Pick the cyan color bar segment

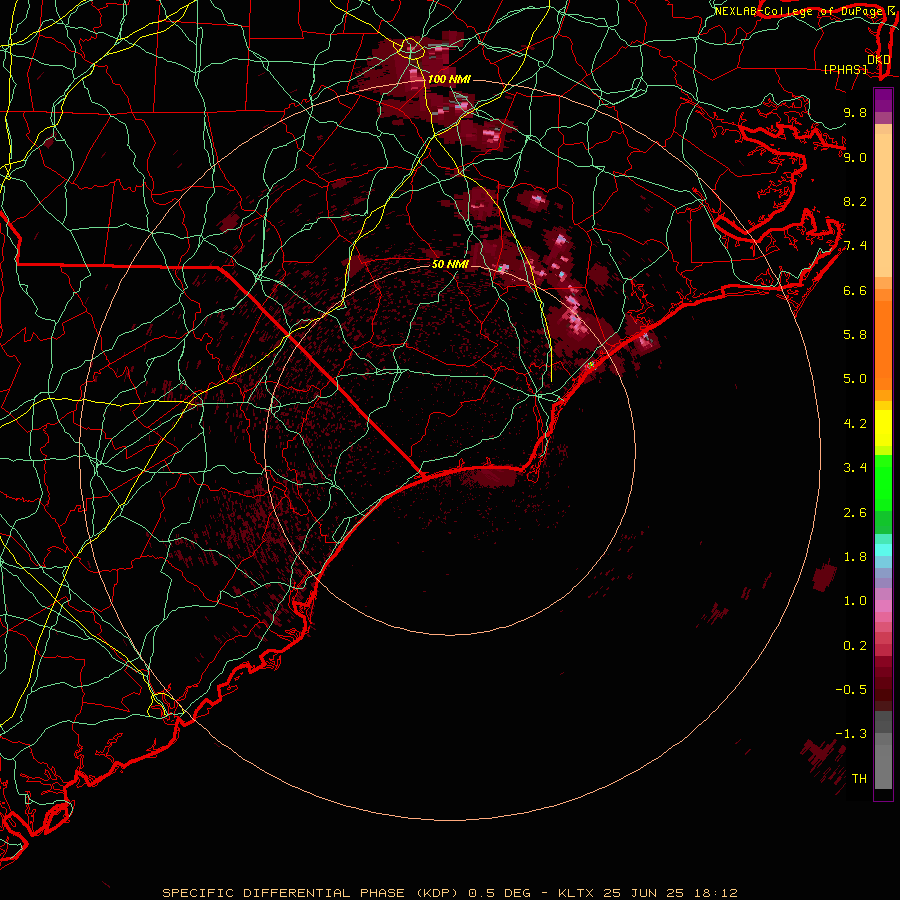(x=883, y=550)
